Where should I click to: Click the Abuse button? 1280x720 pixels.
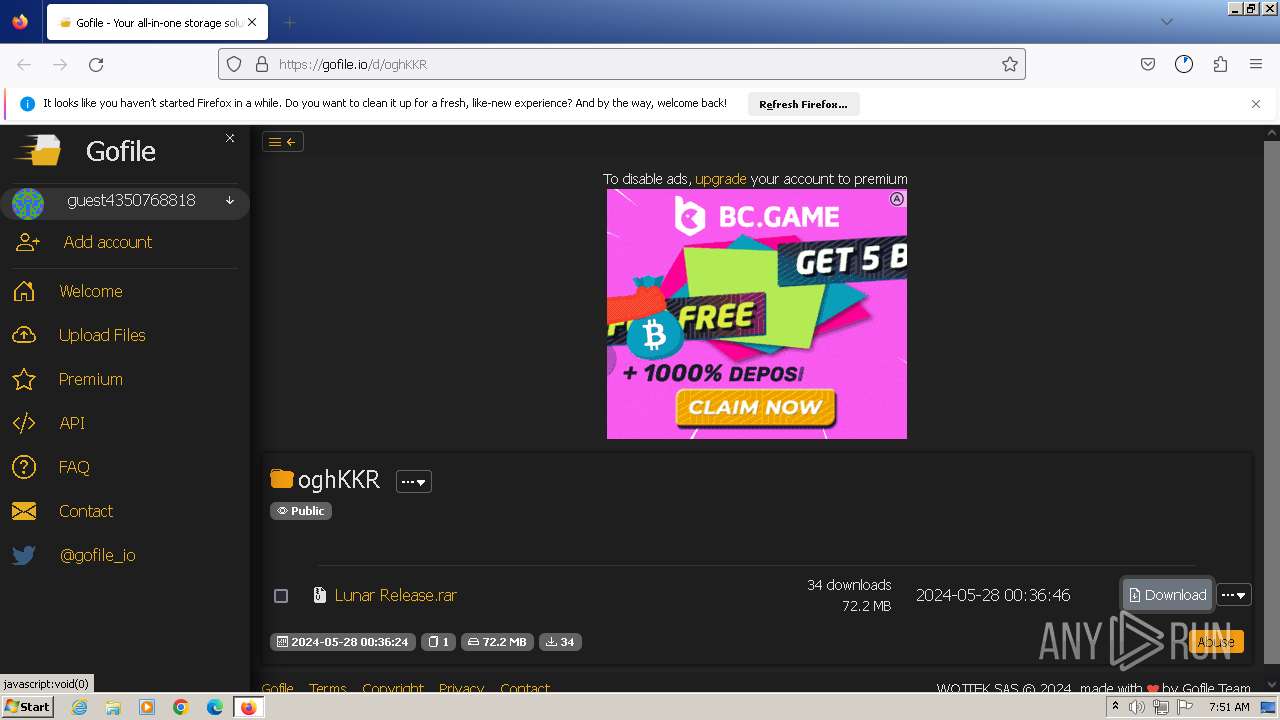[1216, 642]
